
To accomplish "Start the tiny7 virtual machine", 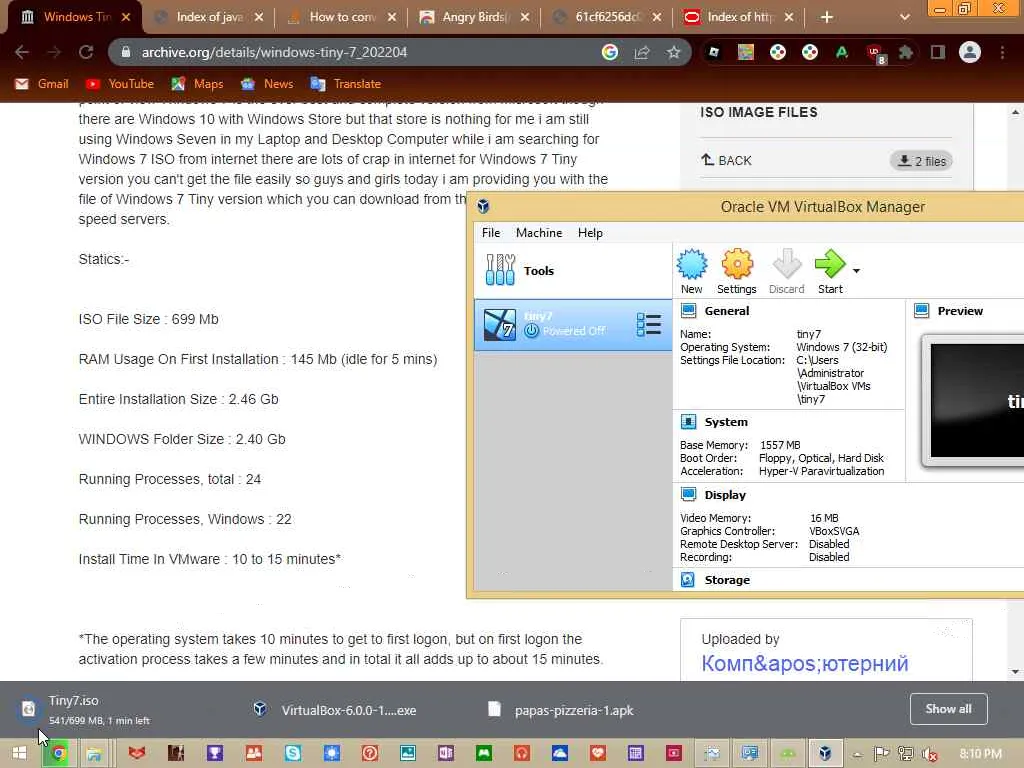I will click(830, 271).
